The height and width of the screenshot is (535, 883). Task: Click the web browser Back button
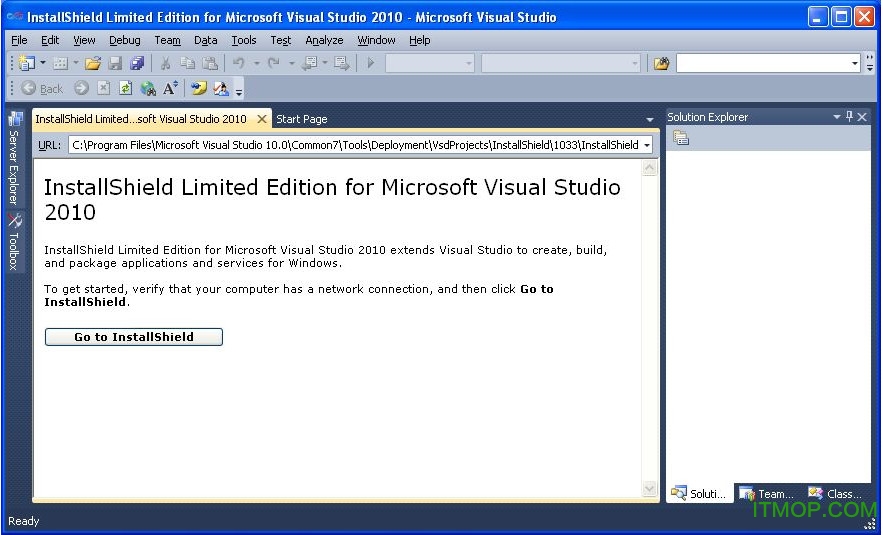tap(42, 88)
